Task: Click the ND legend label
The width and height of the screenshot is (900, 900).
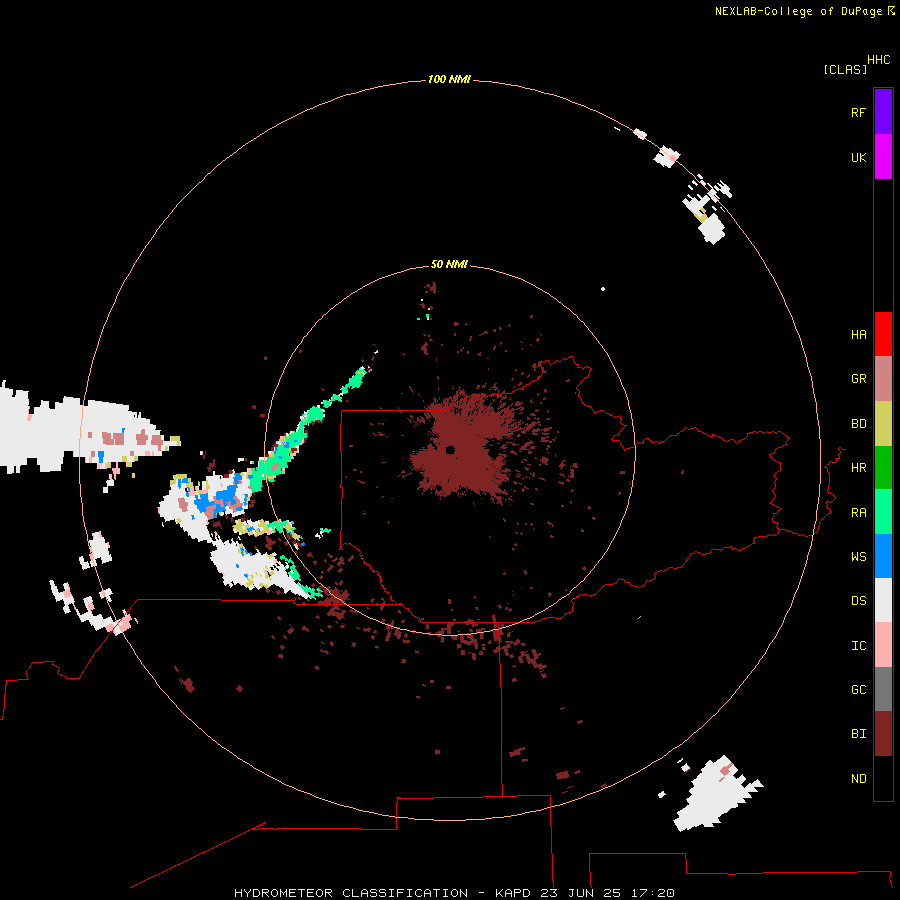Action: pyautogui.click(x=858, y=779)
